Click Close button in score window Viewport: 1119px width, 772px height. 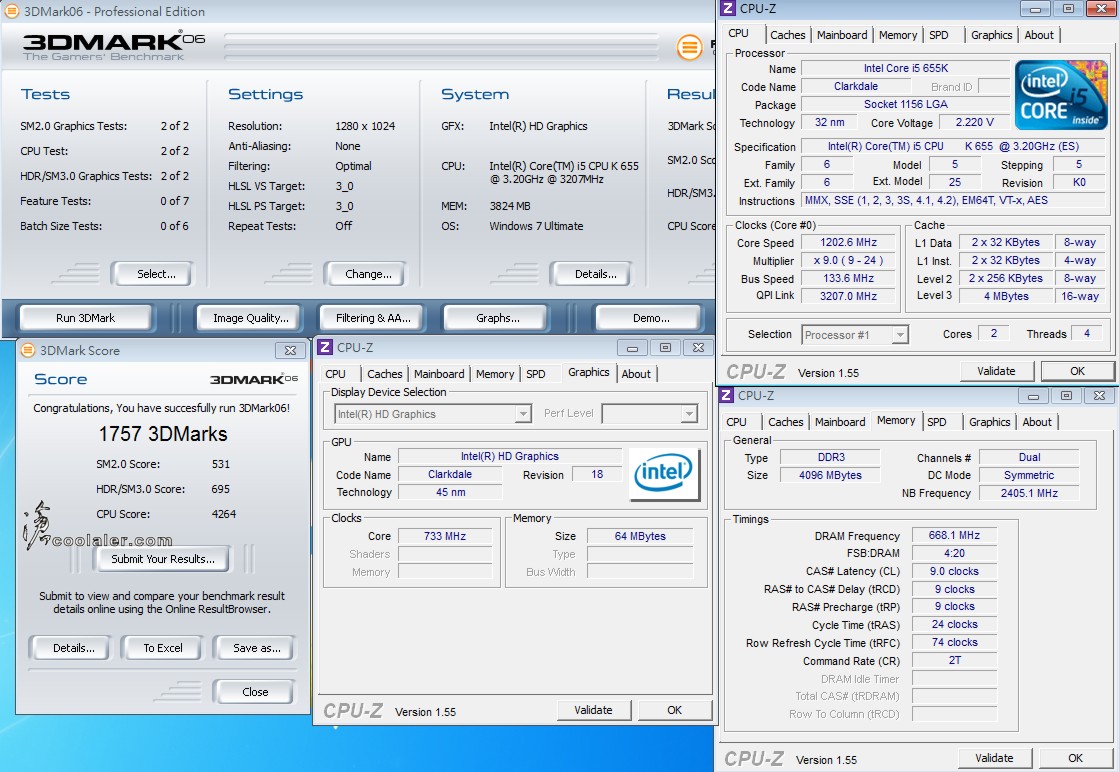coord(253,692)
